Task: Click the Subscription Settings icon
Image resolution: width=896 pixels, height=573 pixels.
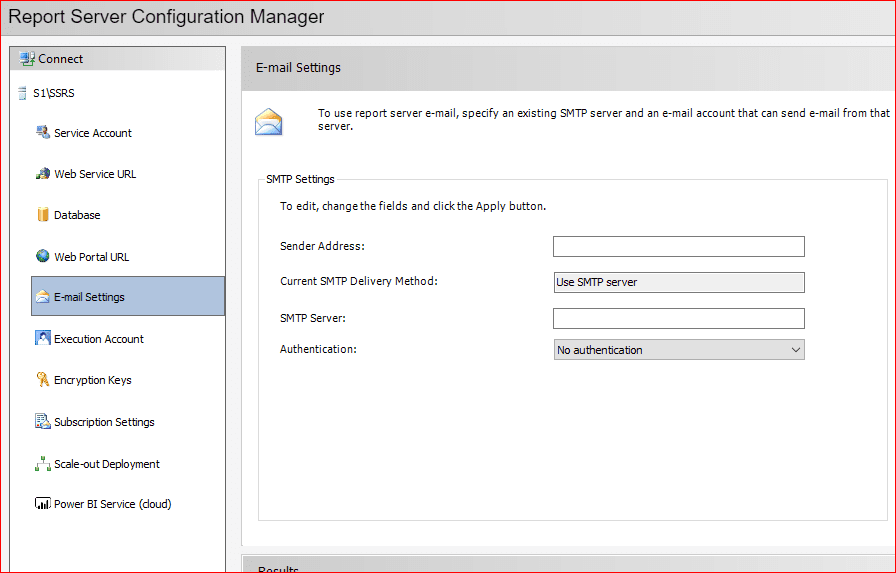Action: click(x=43, y=422)
